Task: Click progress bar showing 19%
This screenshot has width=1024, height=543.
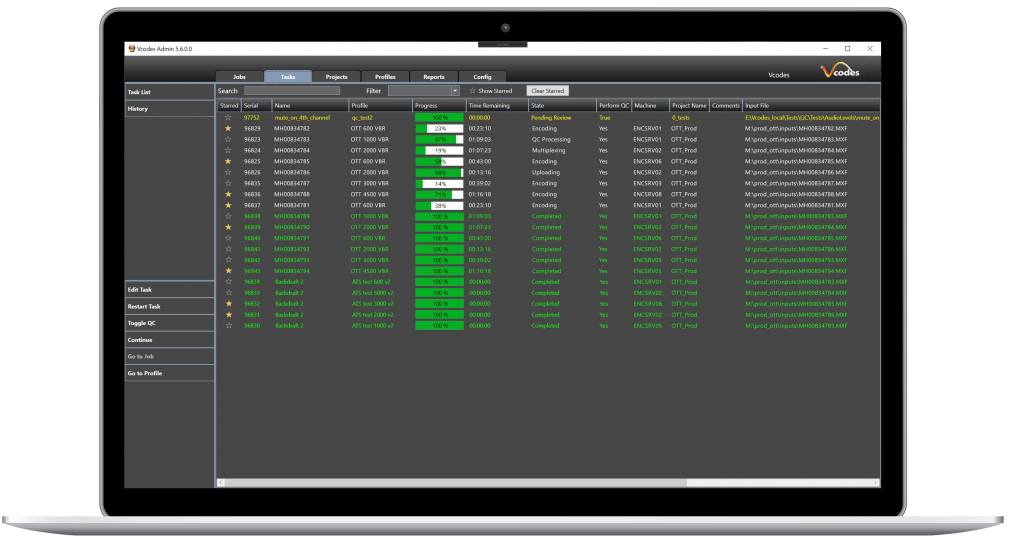Action: coord(440,150)
